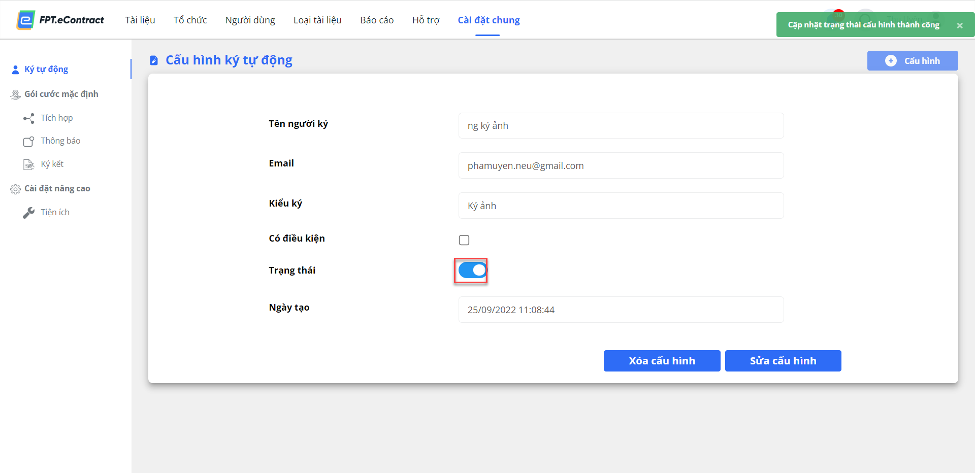This screenshot has width=977, height=474.
Task: Turn off the Trạng thái toggle
Action: click(472, 270)
